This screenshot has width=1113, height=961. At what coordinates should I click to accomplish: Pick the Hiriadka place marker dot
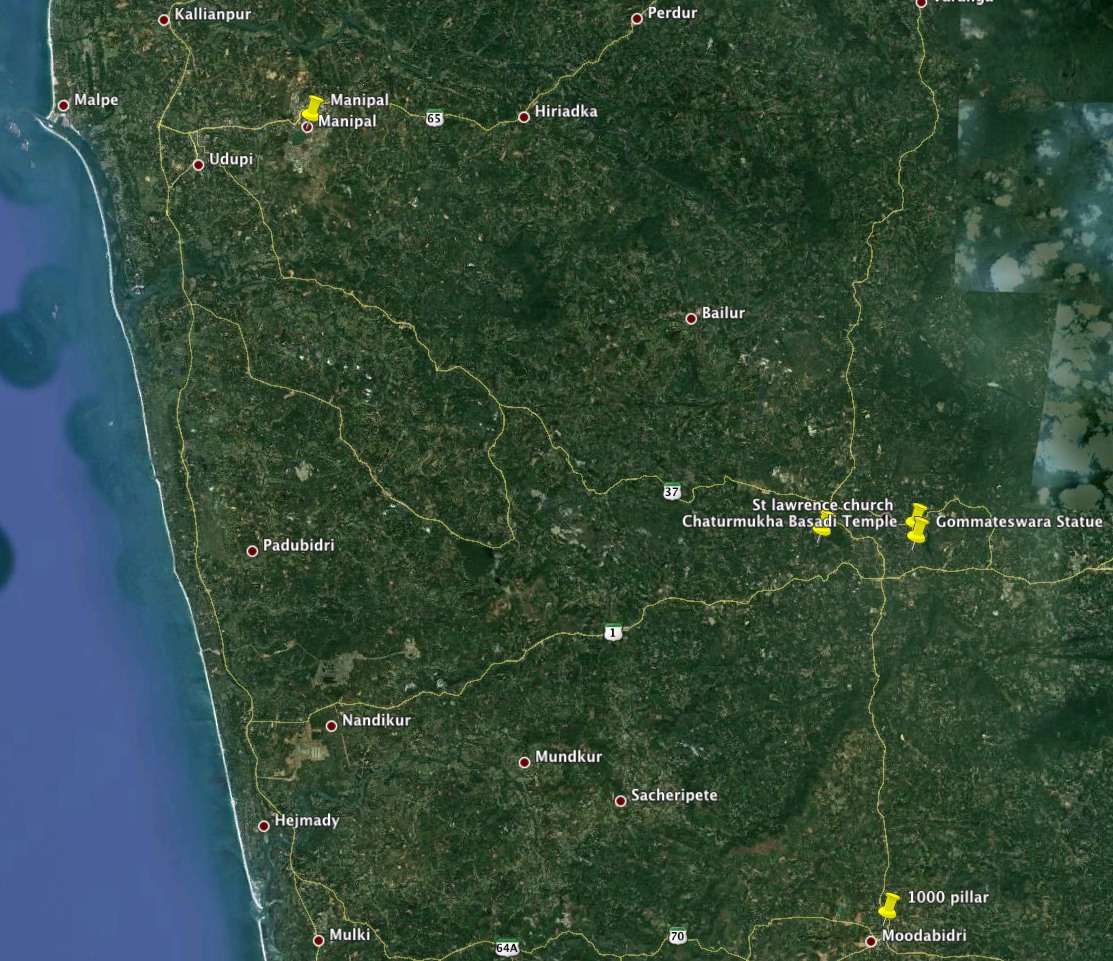(524, 117)
